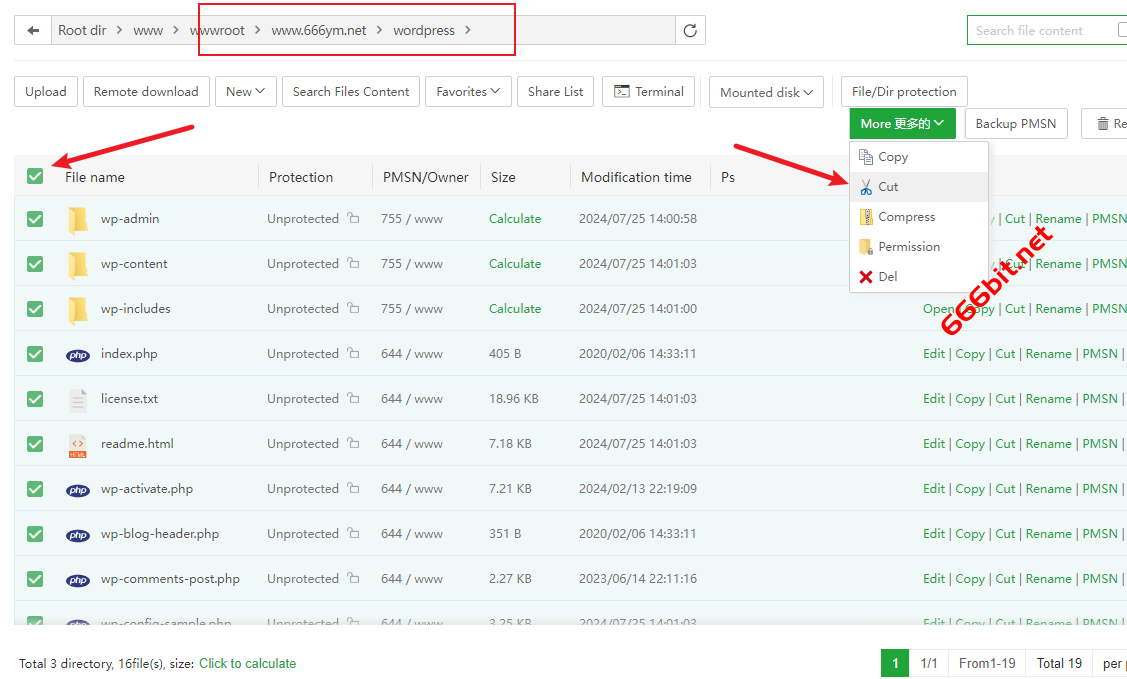Uncheck the wp-activate.php checkbox
This screenshot has height=679, width=1127.
point(35,489)
